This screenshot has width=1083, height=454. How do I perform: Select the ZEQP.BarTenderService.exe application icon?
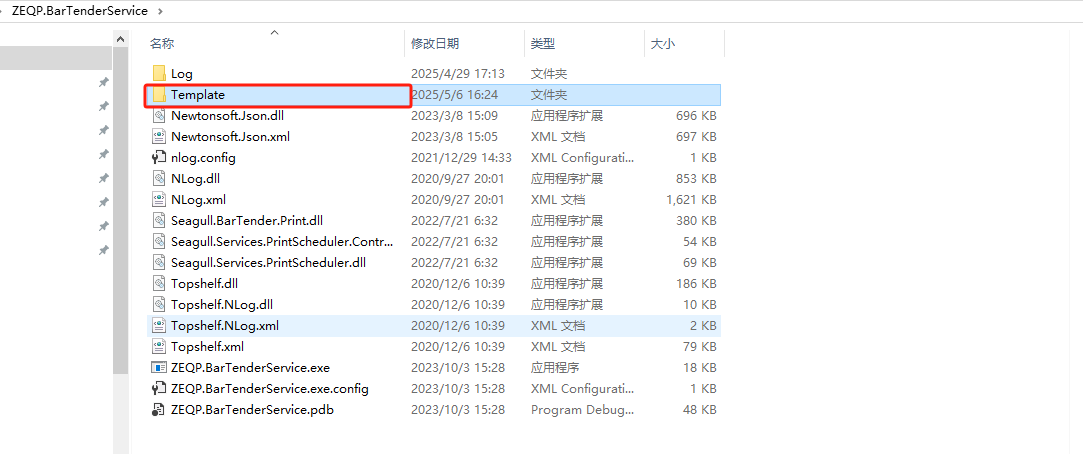pos(158,368)
